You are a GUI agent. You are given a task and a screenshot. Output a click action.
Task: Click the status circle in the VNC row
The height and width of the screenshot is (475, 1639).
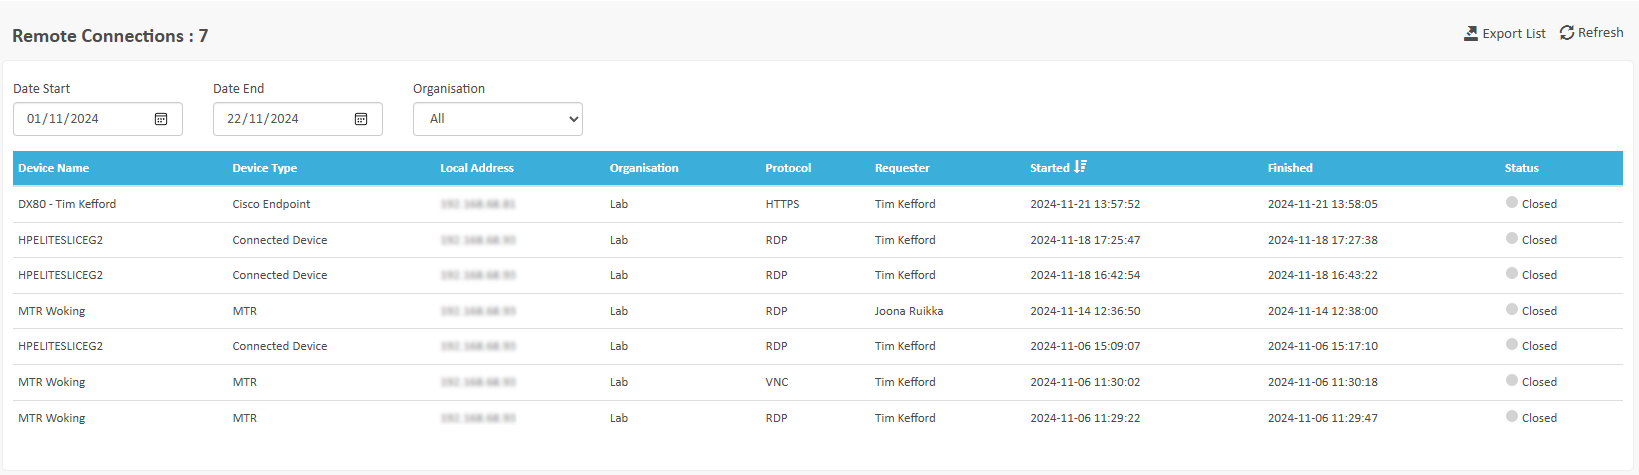click(1512, 380)
